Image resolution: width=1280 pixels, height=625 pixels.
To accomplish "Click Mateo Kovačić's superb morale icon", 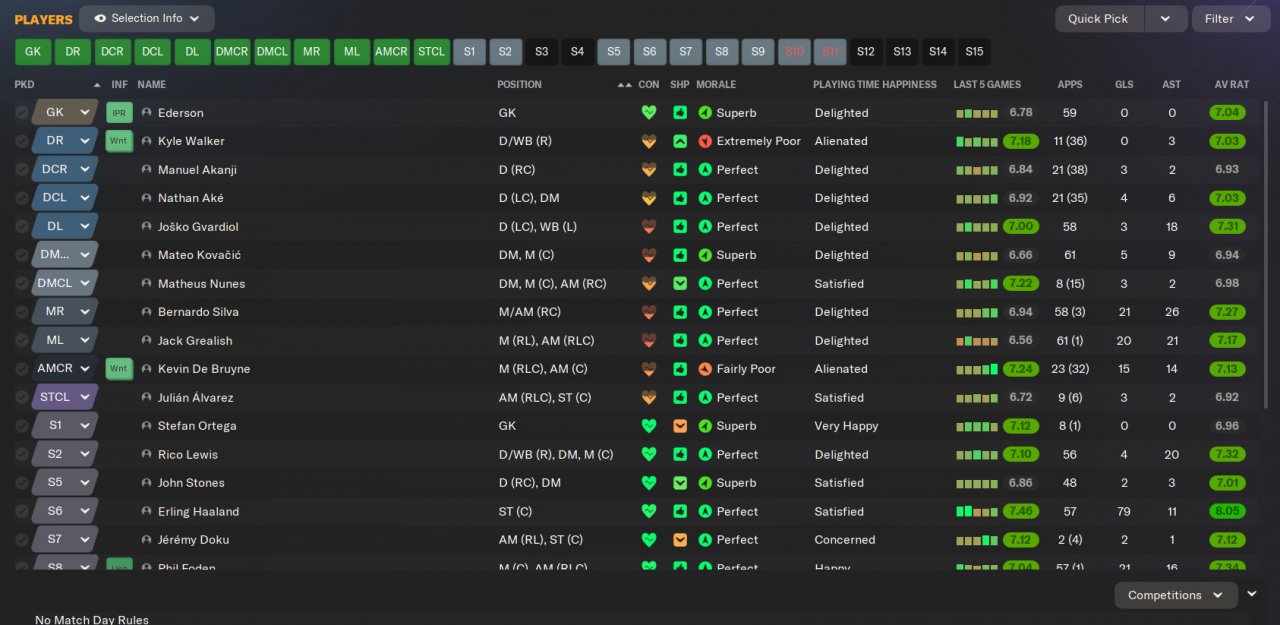I will (705, 255).
